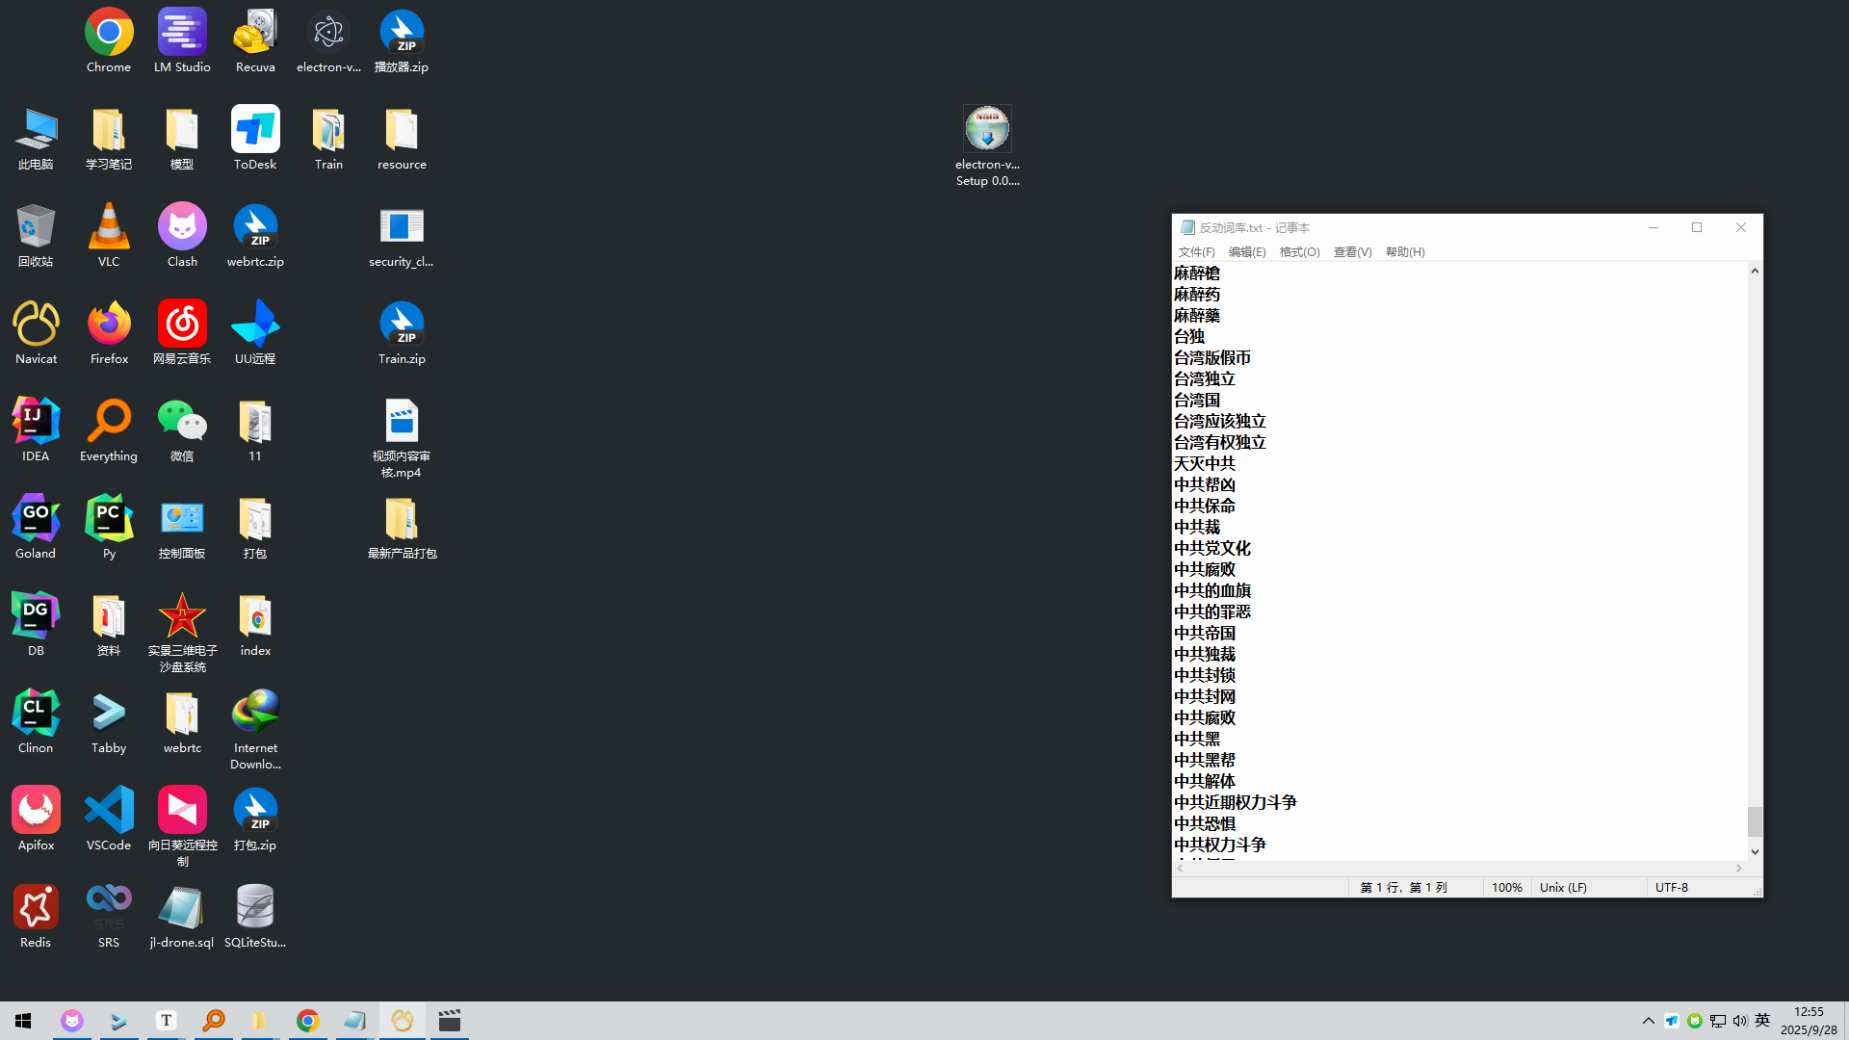
Task: Click the volume icon in system tray
Action: [x=1740, y=1020]
